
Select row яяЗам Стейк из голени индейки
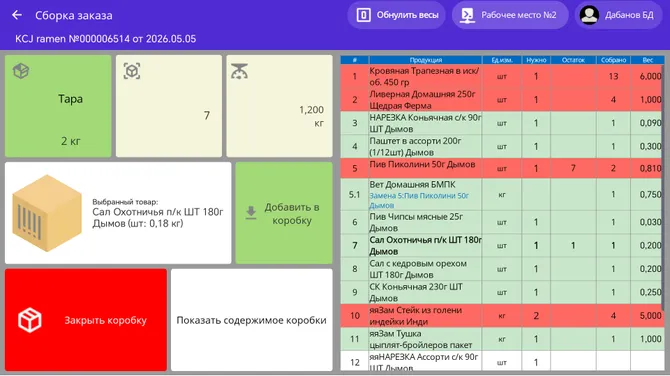tap(502, 316)
